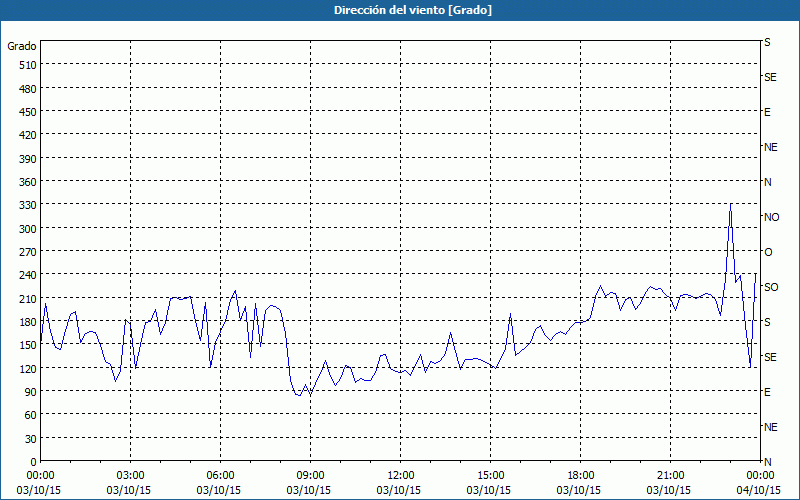The width and height of the screenshot is (800, 500).
Task: Select the "N" compass label beside the 360 gridline
Action: click(767, 182)
